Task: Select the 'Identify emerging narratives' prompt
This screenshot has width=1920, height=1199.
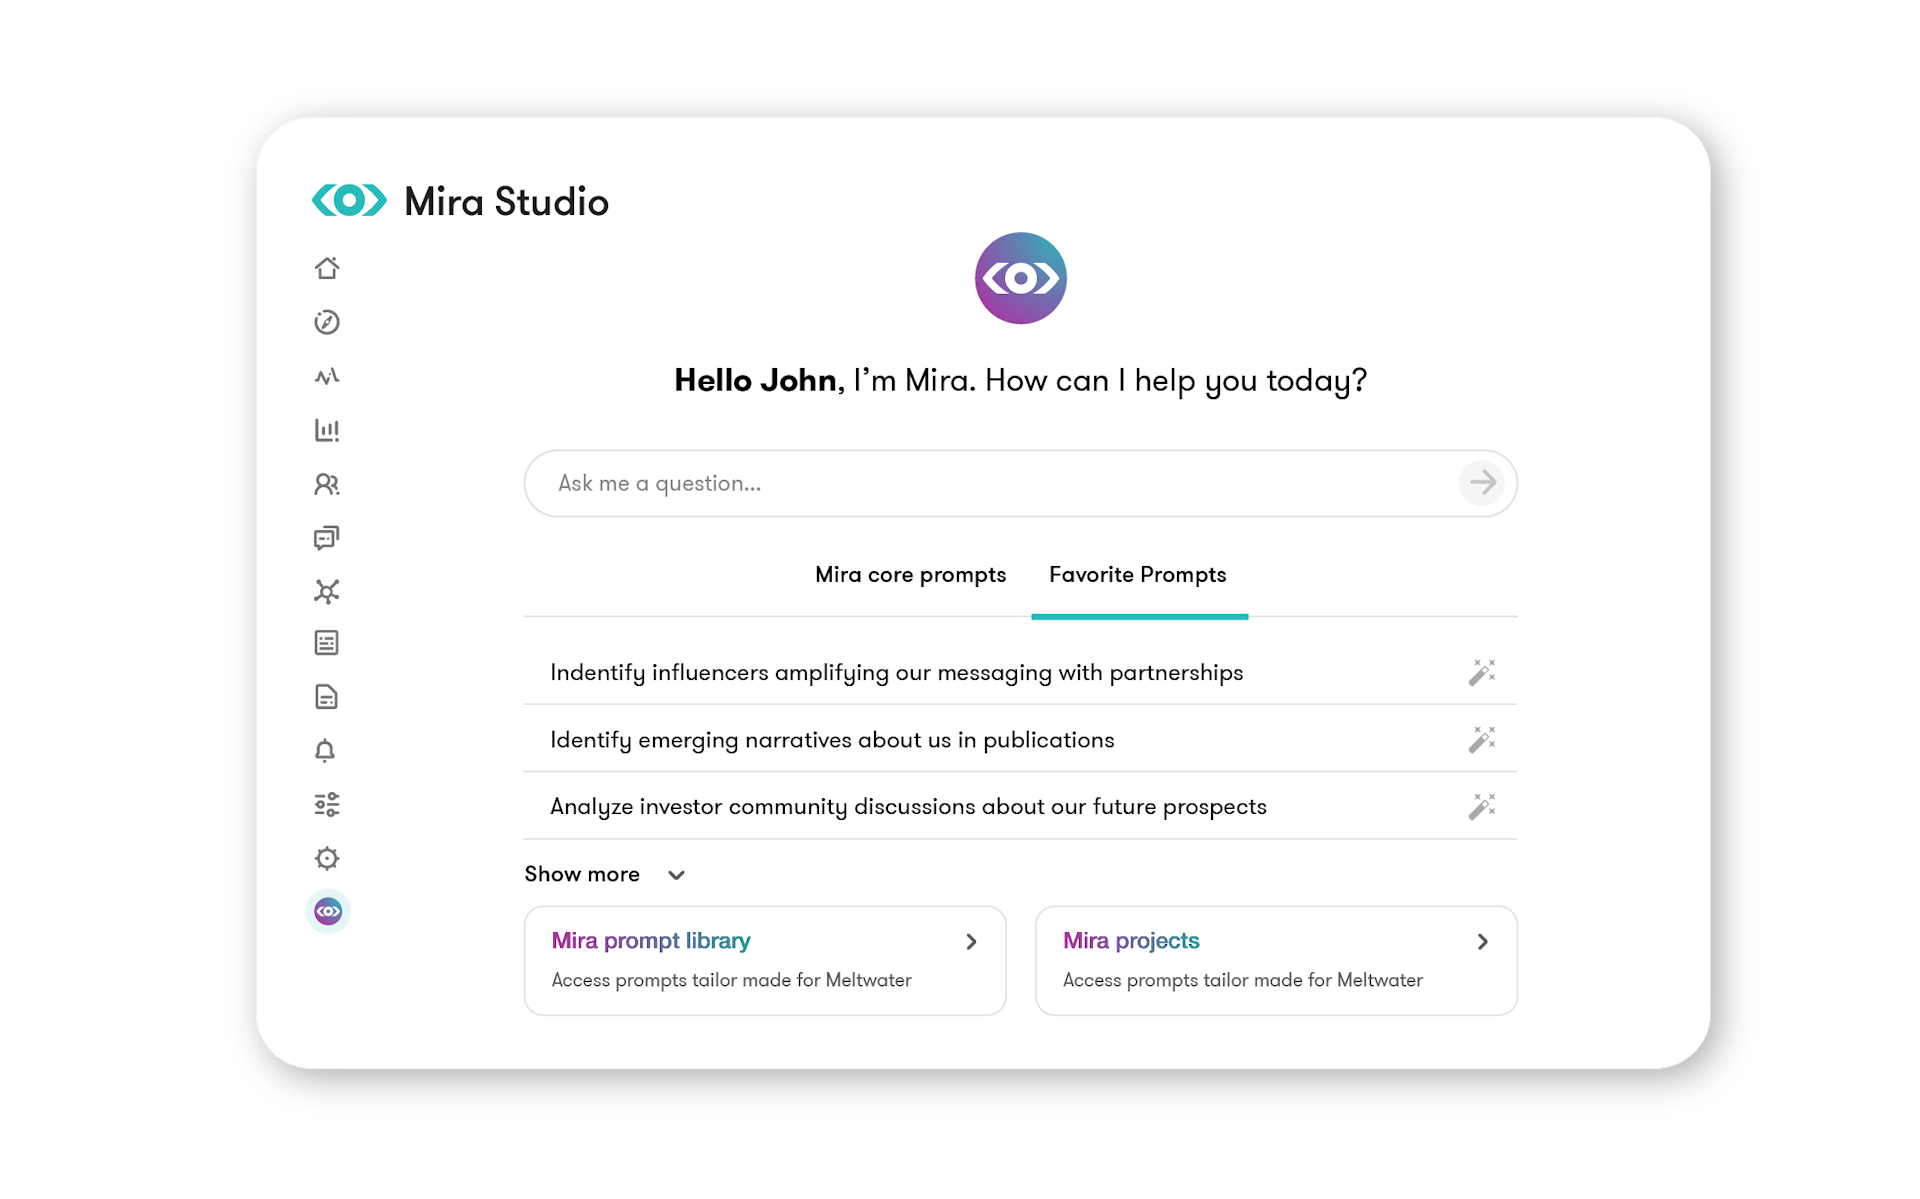Action: pos(832,740)
